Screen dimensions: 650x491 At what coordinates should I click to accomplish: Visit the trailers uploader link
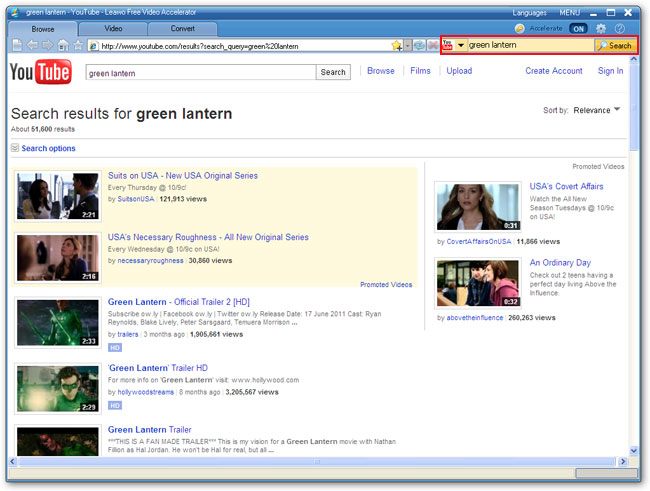pos(128,334)
